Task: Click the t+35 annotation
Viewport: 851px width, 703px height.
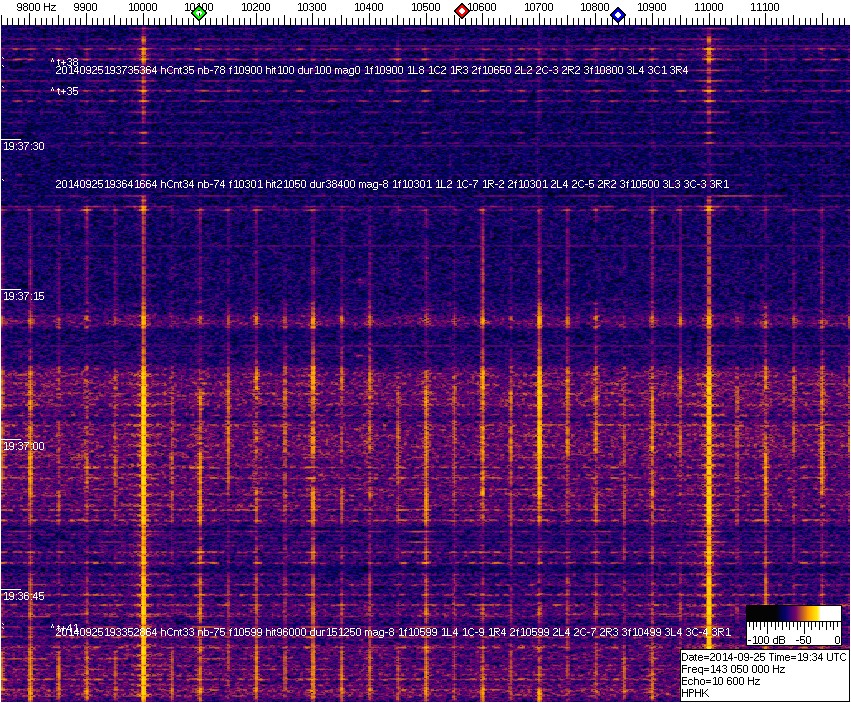Action: [65, 91]
